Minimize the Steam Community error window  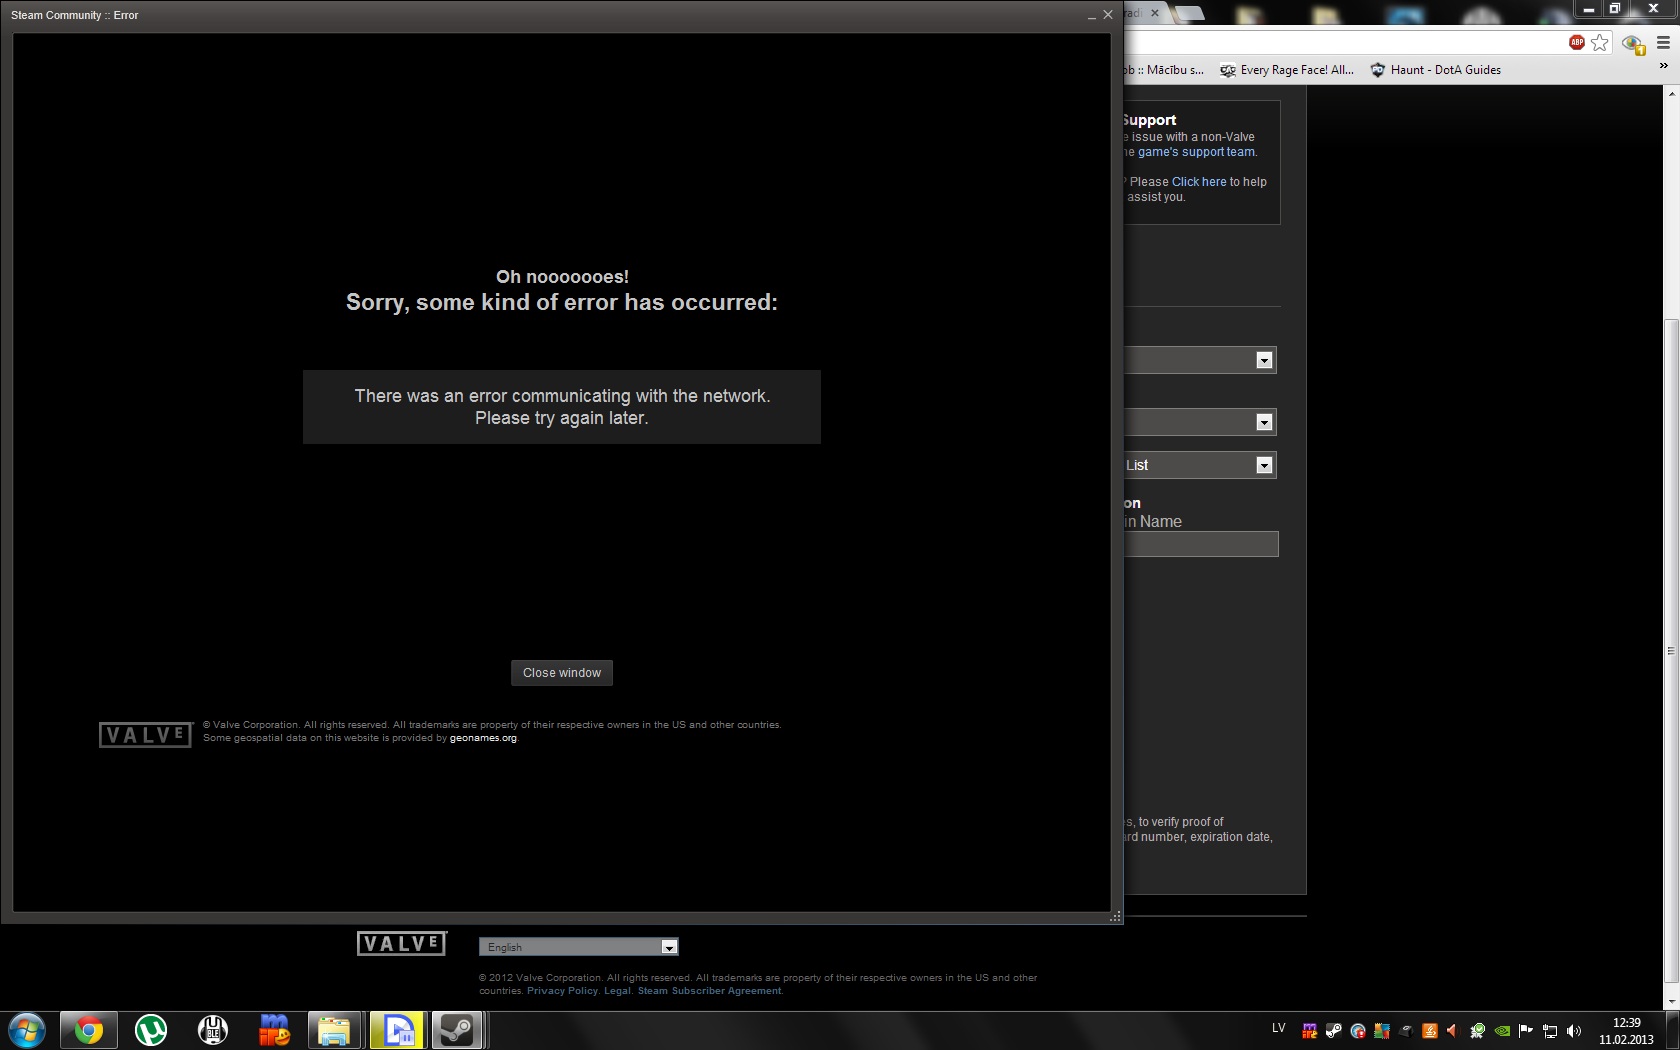(x=1092, y=16)
